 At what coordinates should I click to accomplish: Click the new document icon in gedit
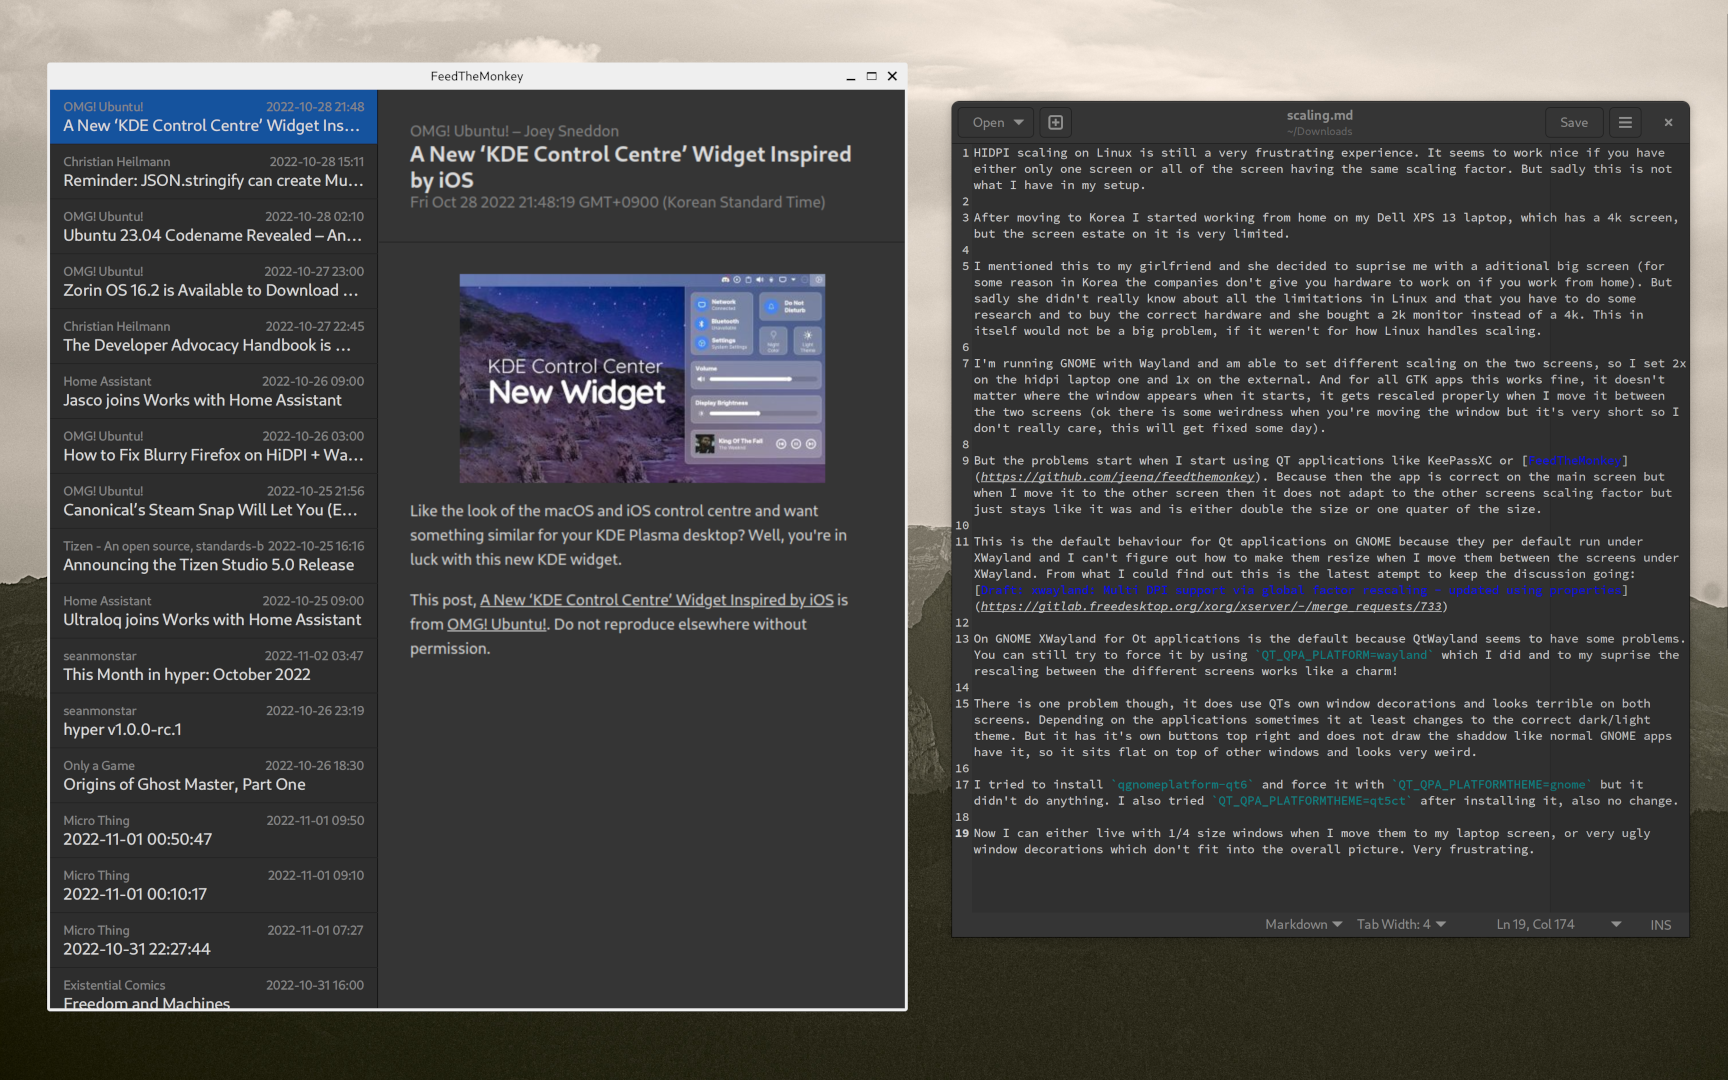click(x=1055, y=122)
